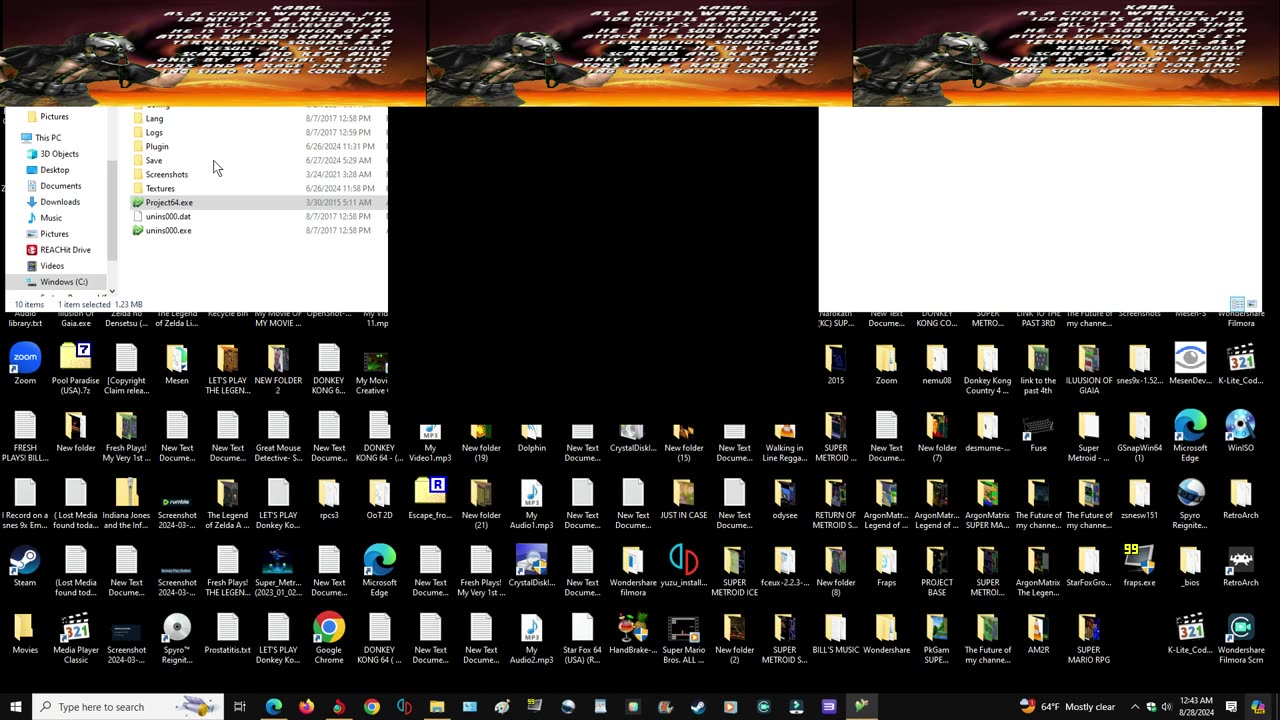Open REACHit Drive in navigation pane
1280x720 pixels.
pyautogui.click(x=65, y=250)
